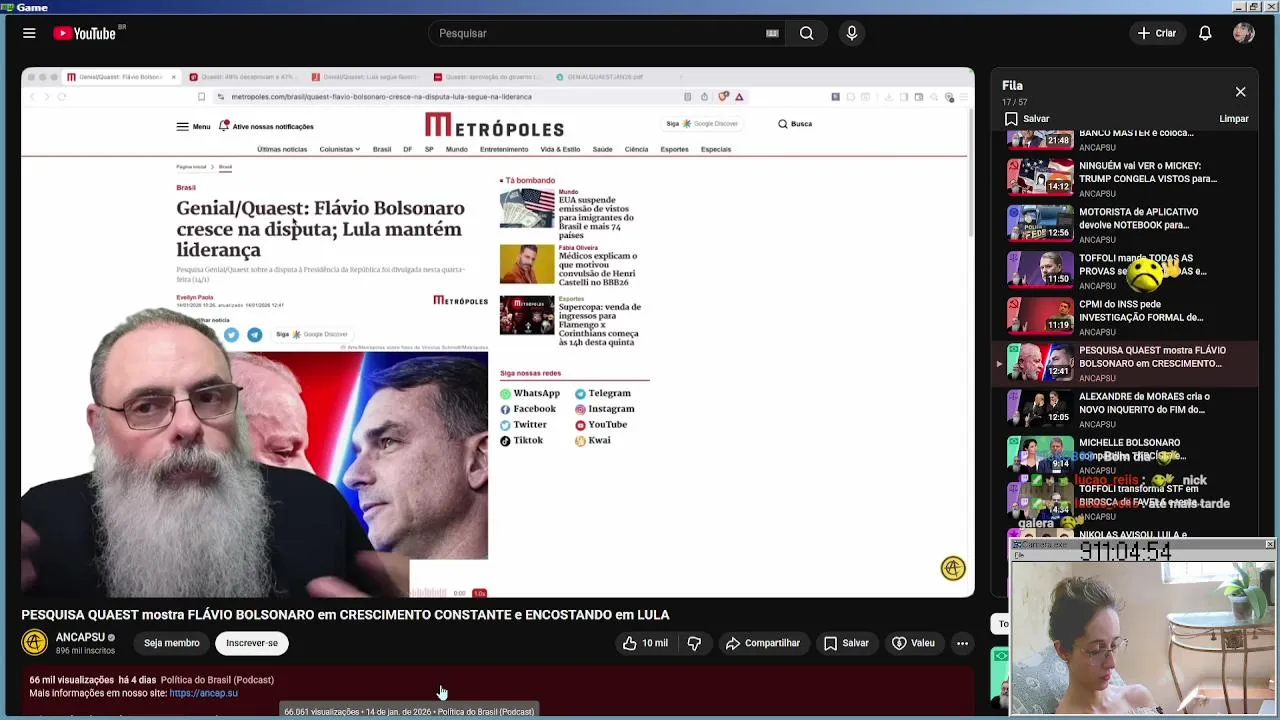Open the more actions three-dot menu
1280x720 pixels.
coord(962,643)
